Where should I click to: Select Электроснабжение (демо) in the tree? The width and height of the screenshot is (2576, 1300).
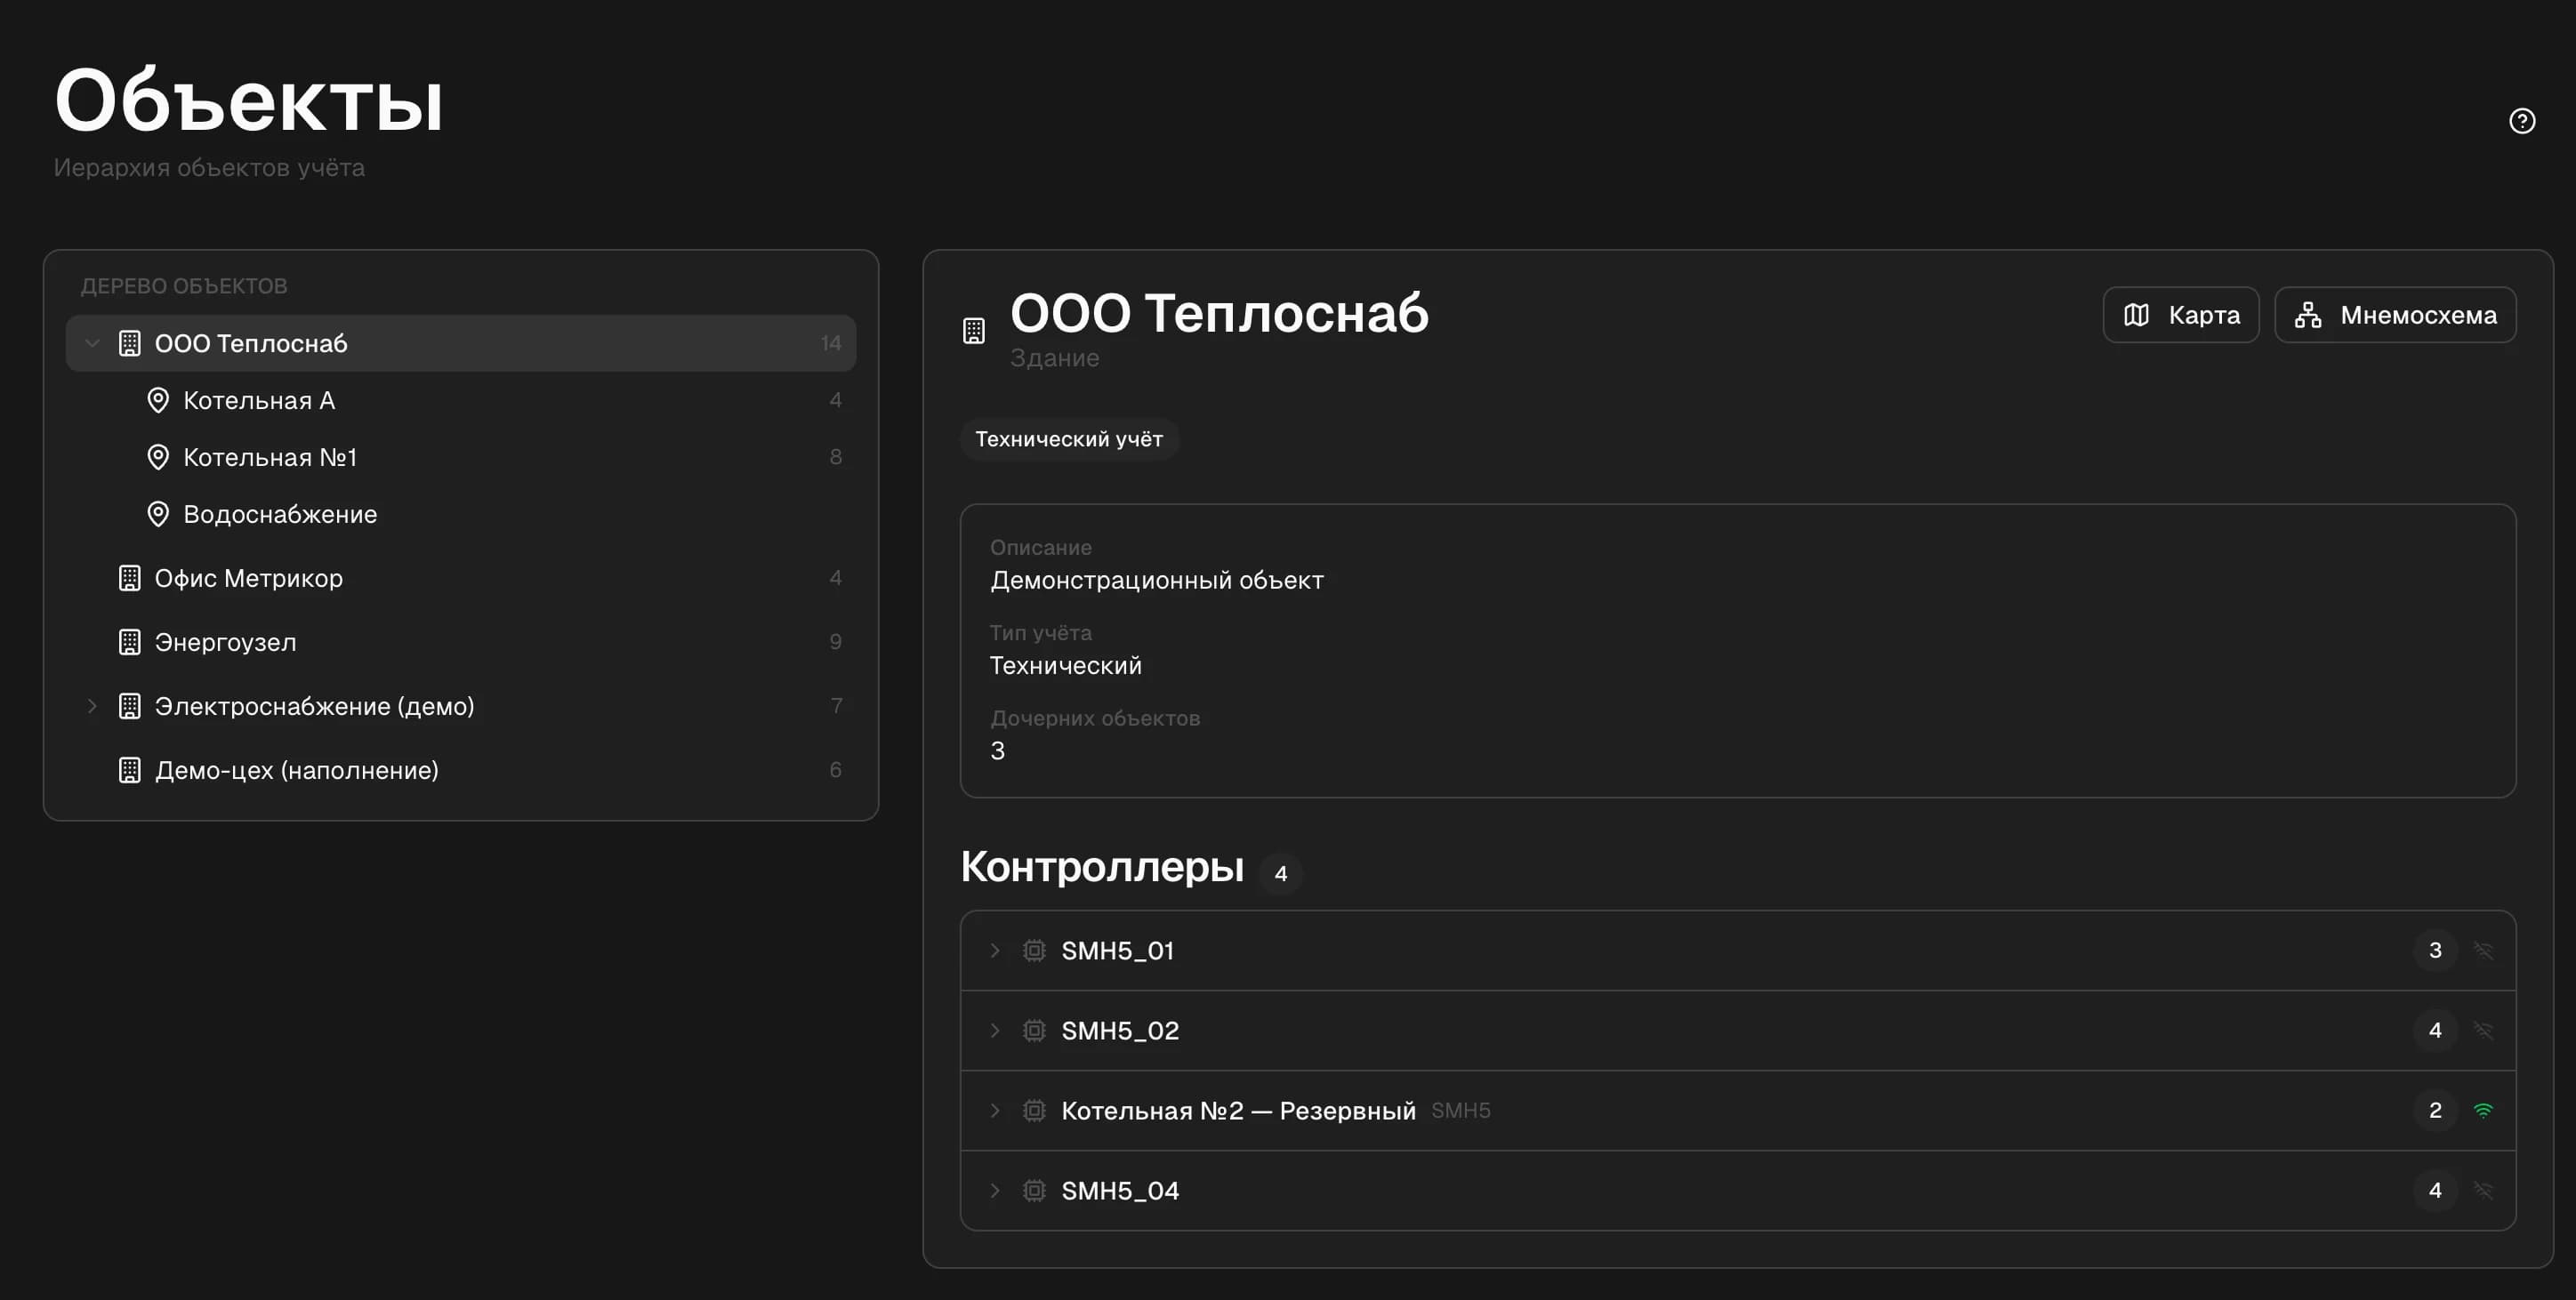461,706
